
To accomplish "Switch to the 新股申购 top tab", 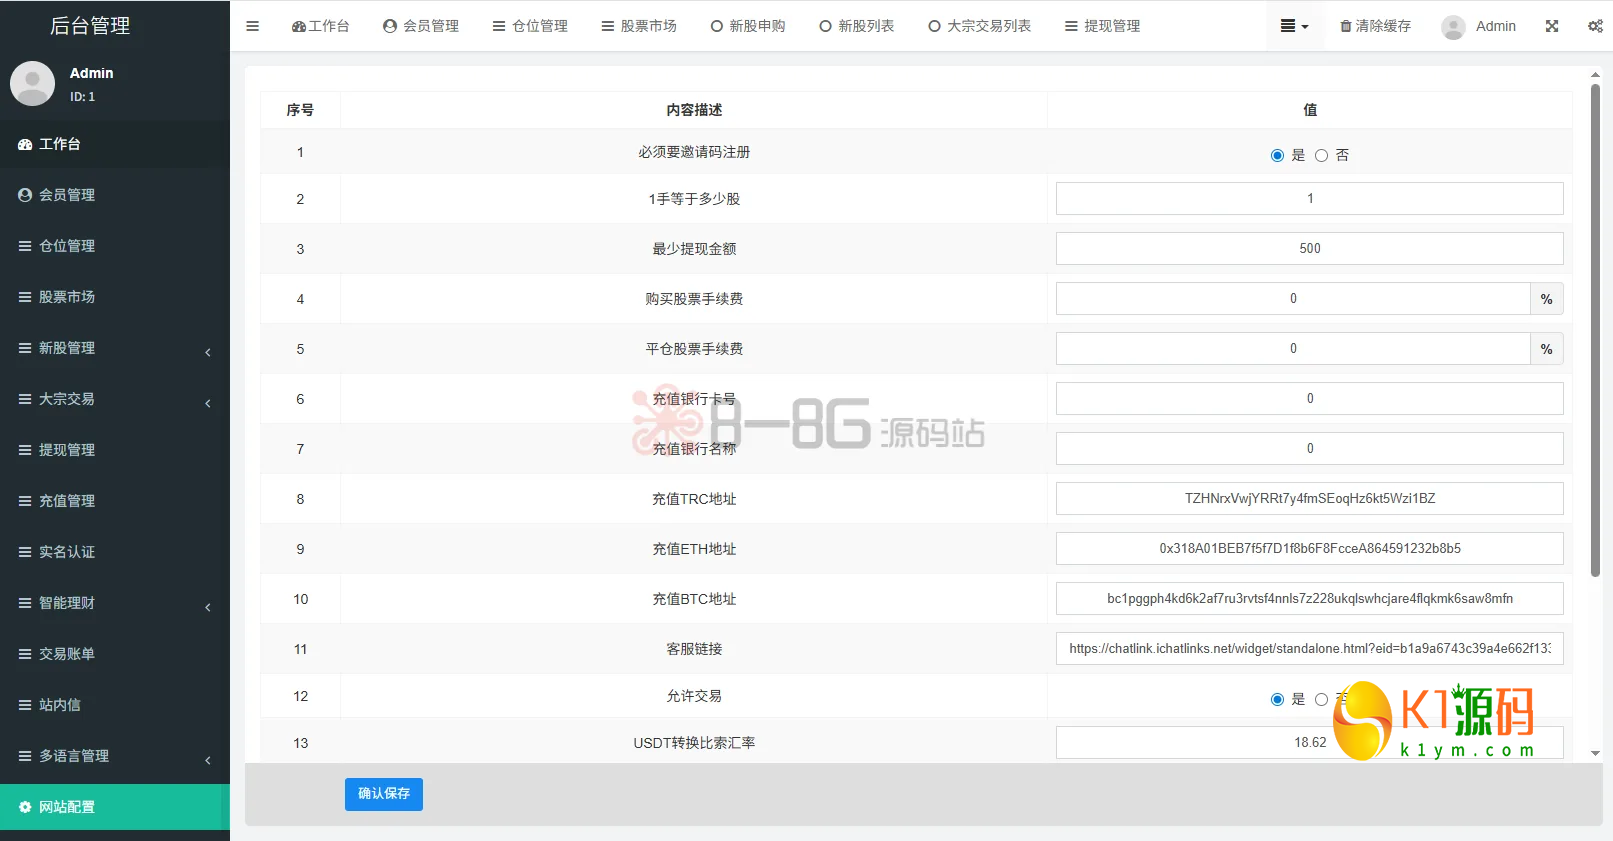I will coord(748,26).
